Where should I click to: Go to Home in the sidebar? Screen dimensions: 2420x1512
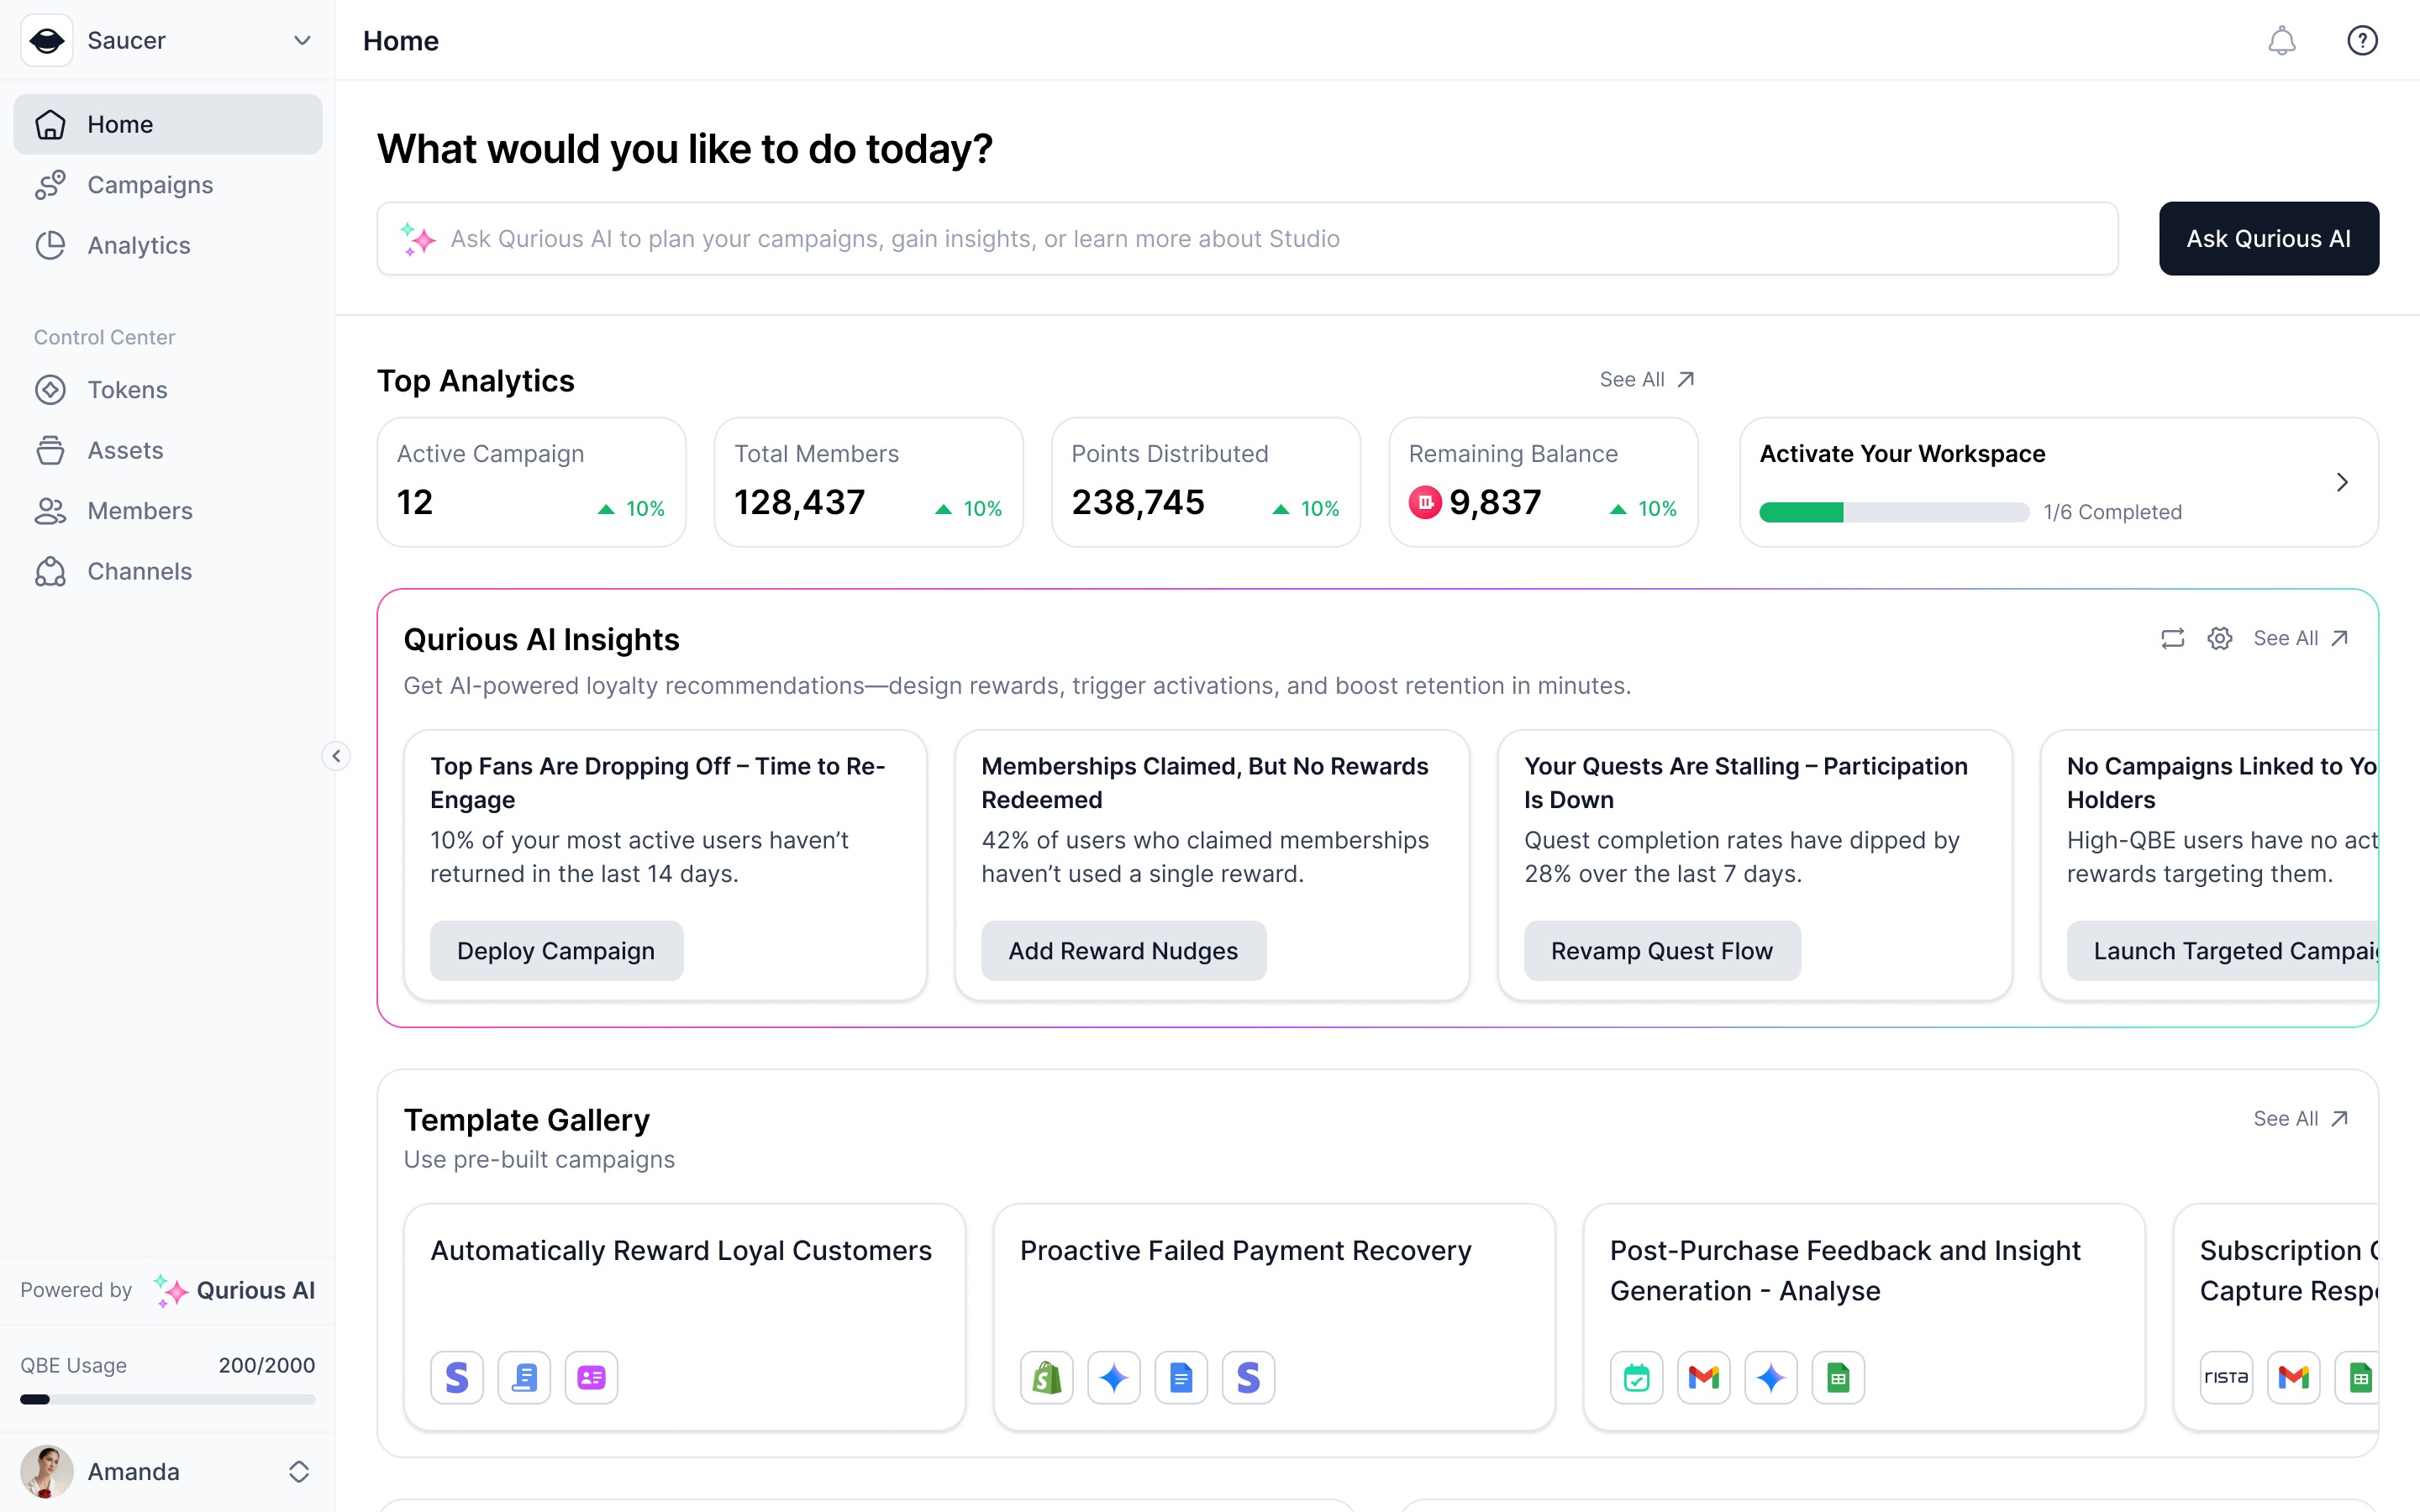point(168,124)
